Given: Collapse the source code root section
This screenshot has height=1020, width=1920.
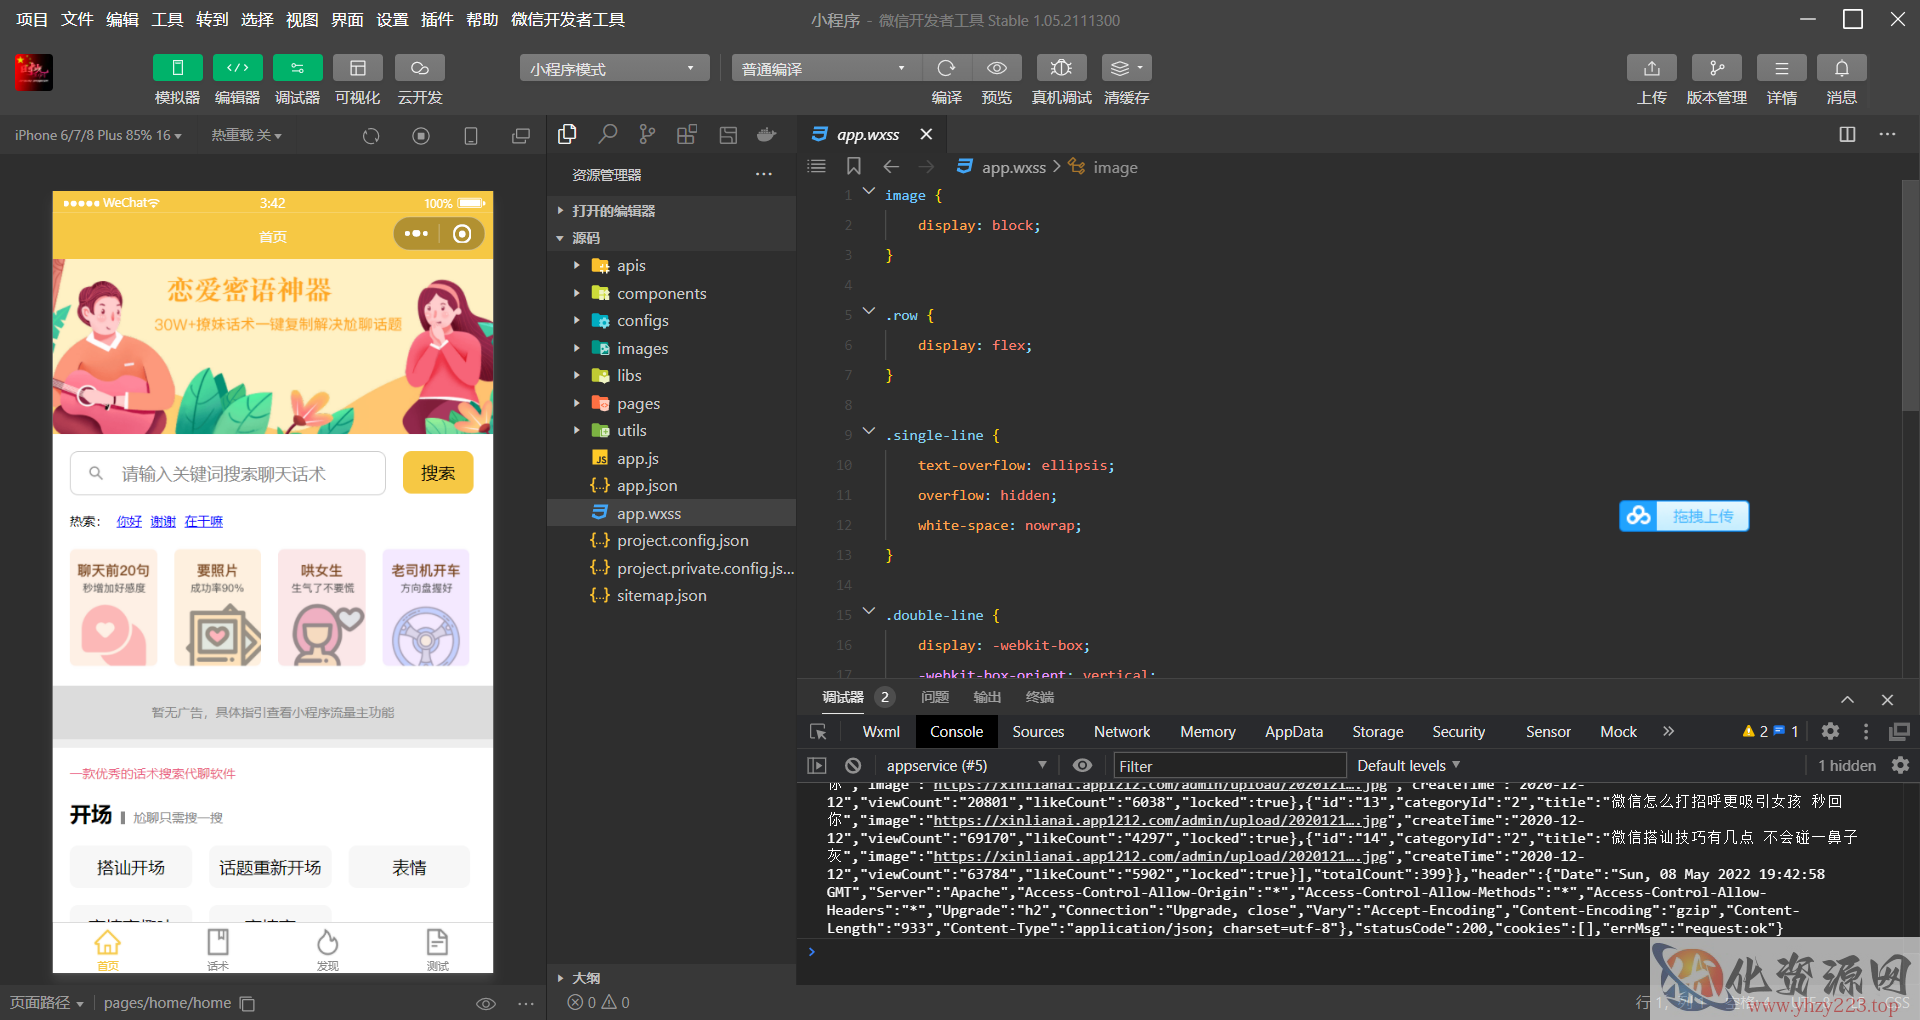Looking at the screenshot, I should pyautogui.click(x=671, y=238).
